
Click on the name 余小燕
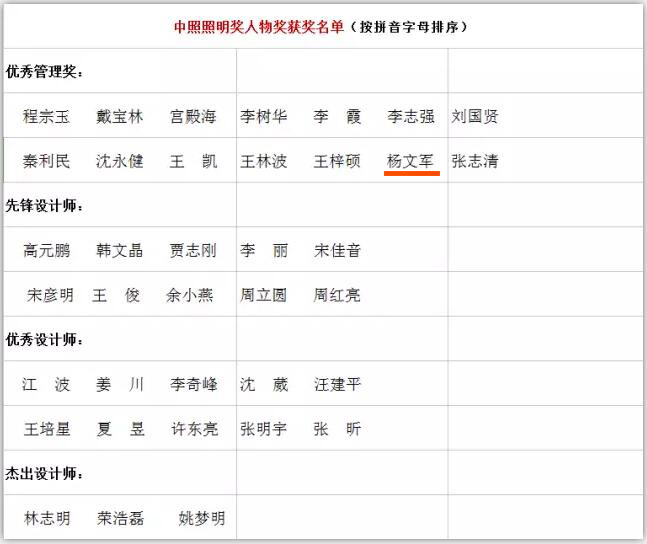[190, 295]
